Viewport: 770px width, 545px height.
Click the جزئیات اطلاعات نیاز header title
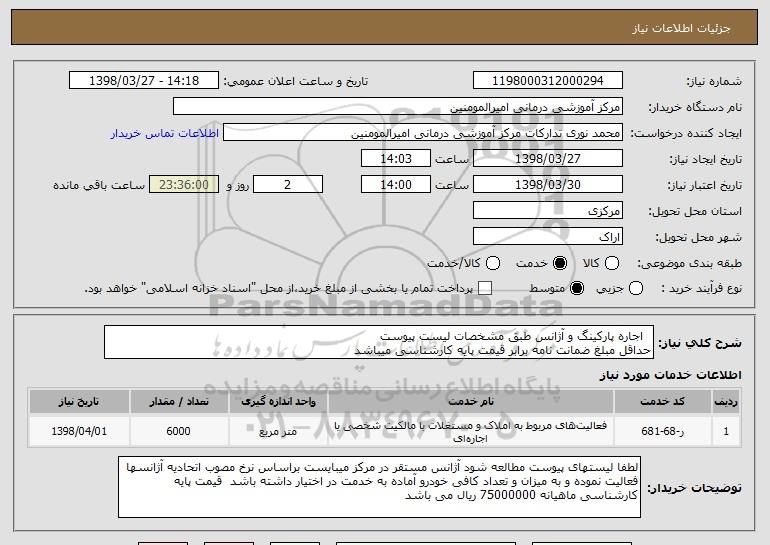pyautogui.click(x=681, y=28)
